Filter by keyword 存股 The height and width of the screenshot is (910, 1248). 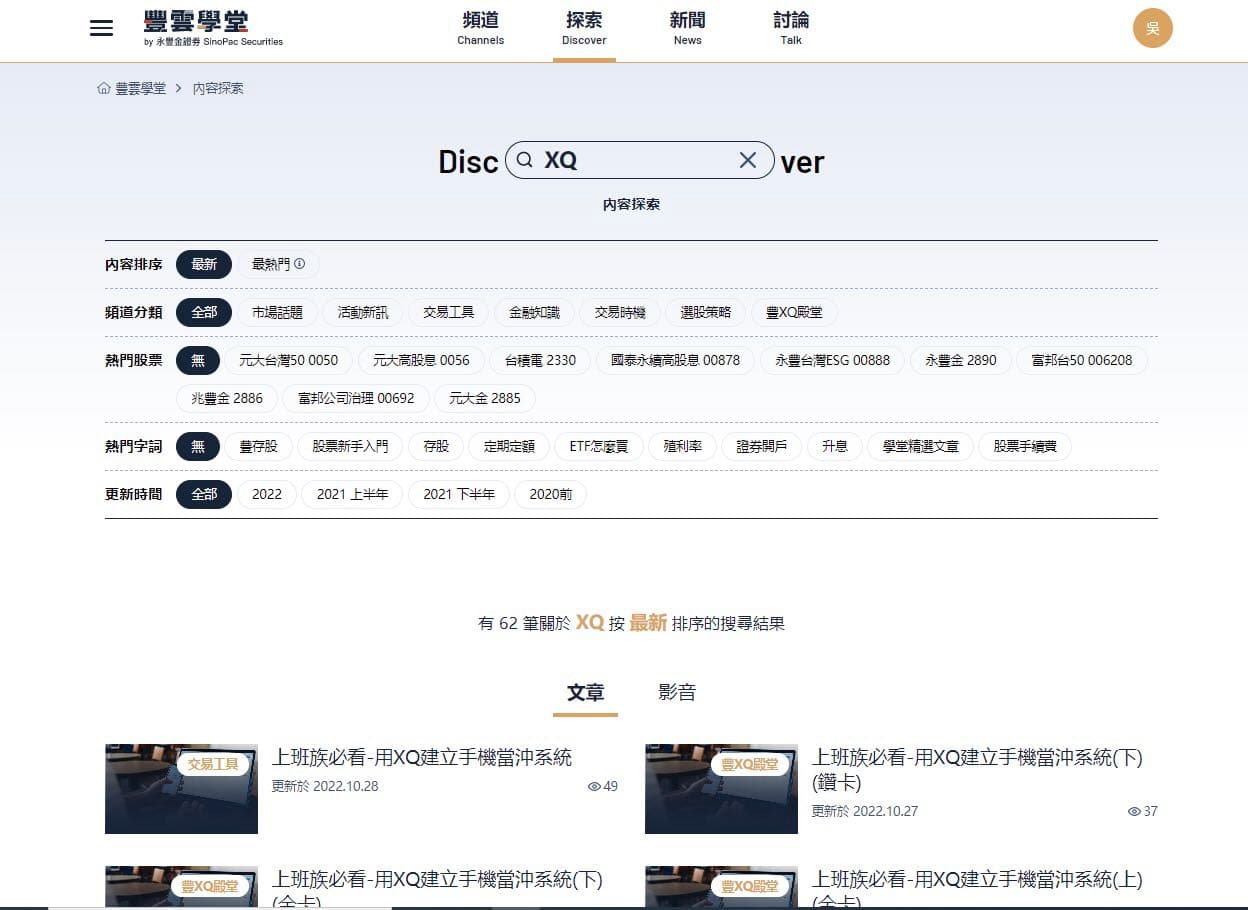pos(436,446)
